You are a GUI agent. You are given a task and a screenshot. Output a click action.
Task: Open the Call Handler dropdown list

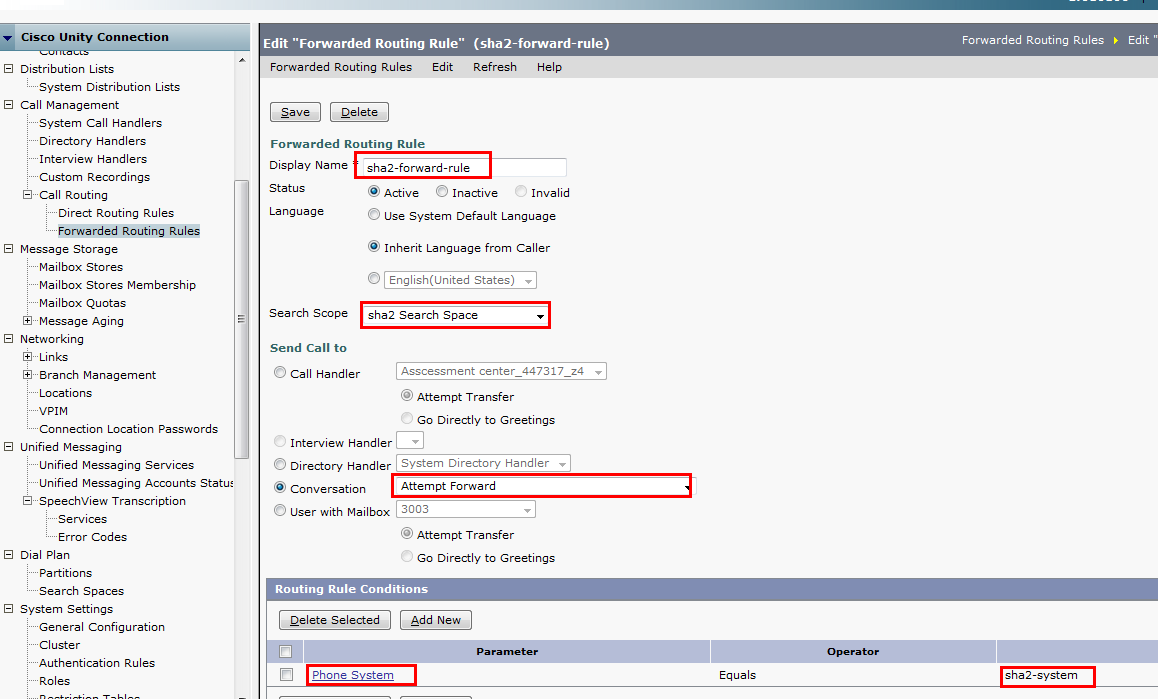tap(501, 371)
